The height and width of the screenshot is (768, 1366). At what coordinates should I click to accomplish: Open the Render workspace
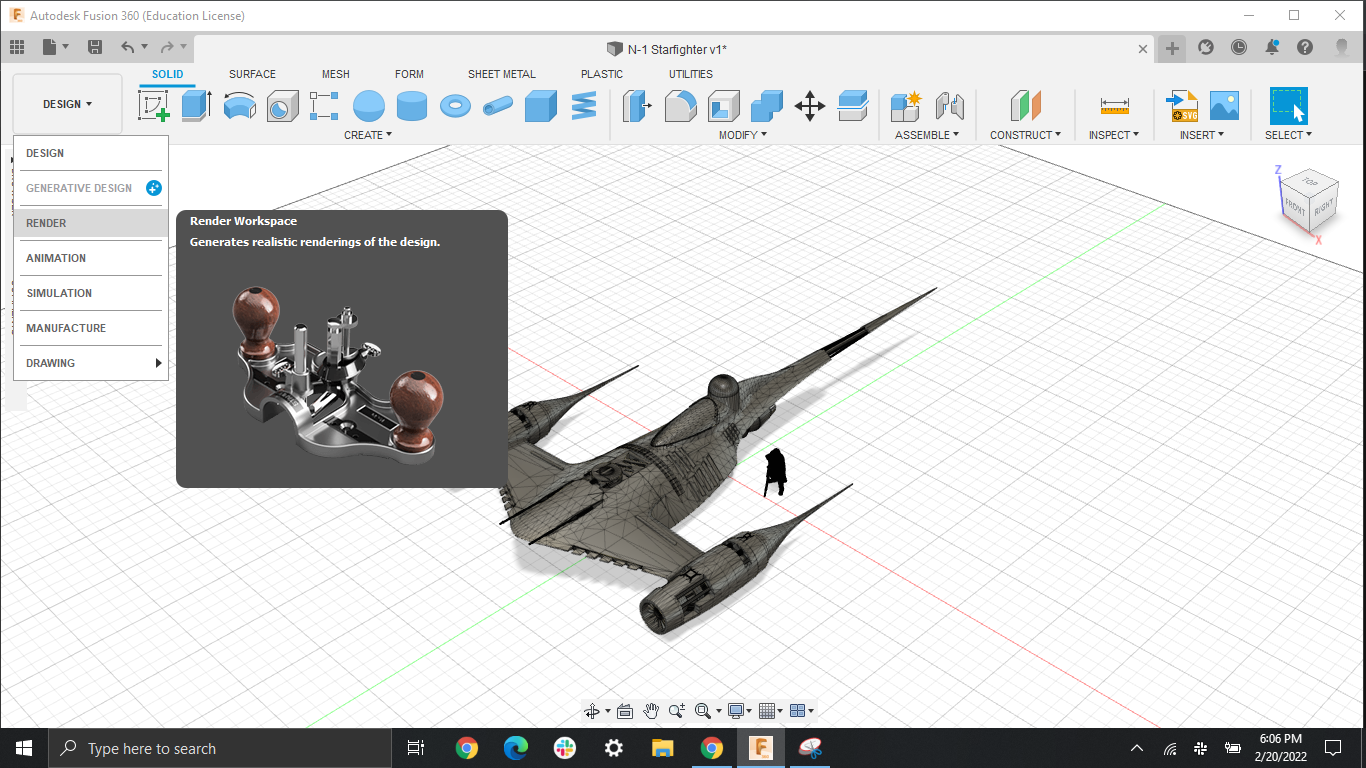(45, 222)
